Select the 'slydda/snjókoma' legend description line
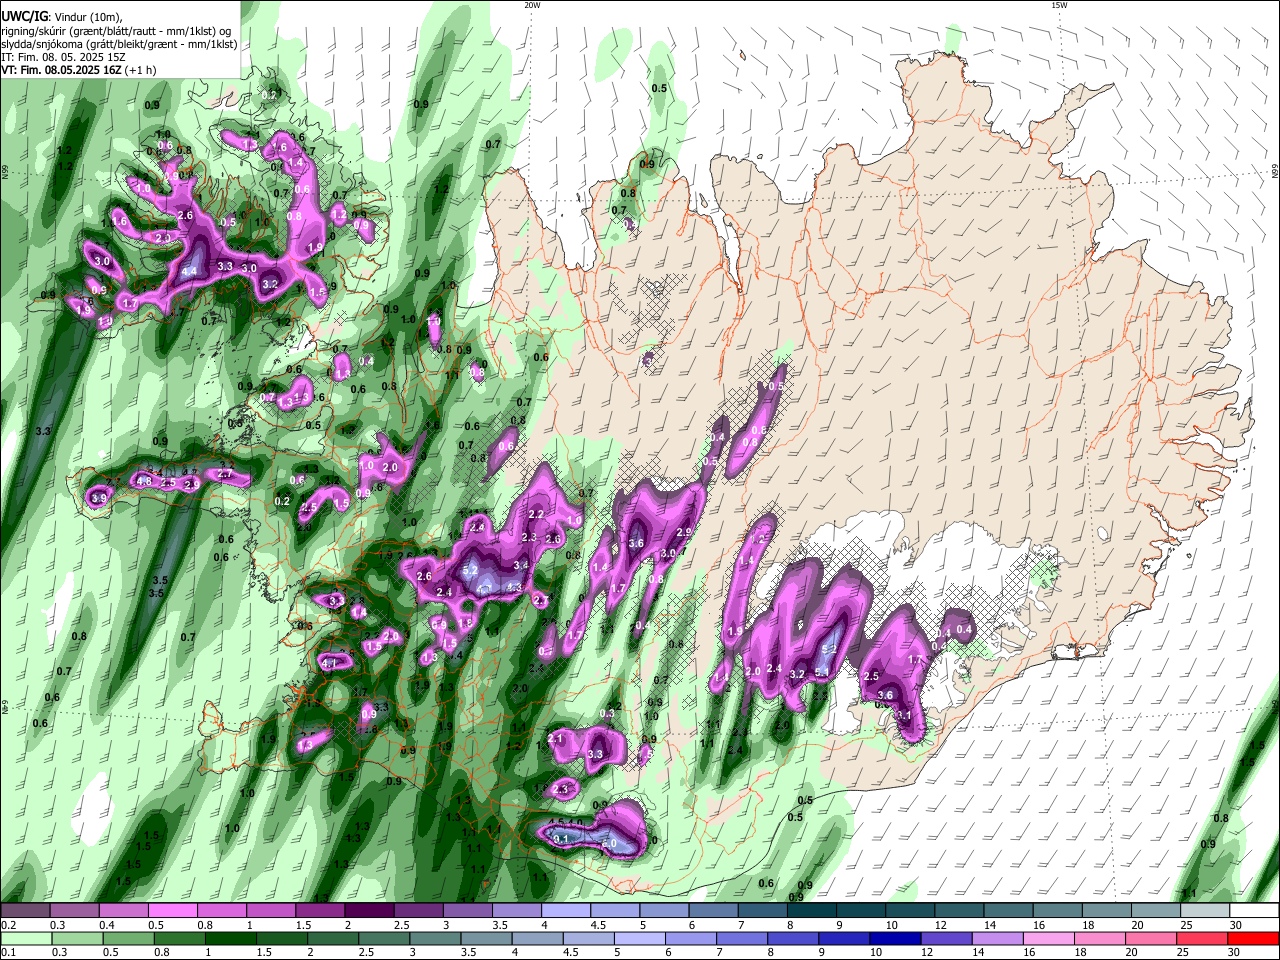Image resolution: width=1280 pixels, height=960 pixels. (x=118, y=44)
